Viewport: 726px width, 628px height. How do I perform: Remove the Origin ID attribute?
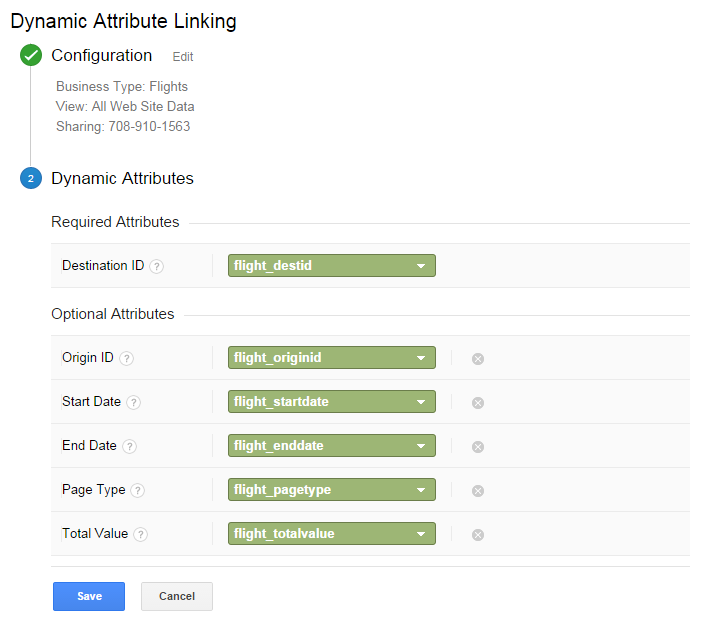478,358
